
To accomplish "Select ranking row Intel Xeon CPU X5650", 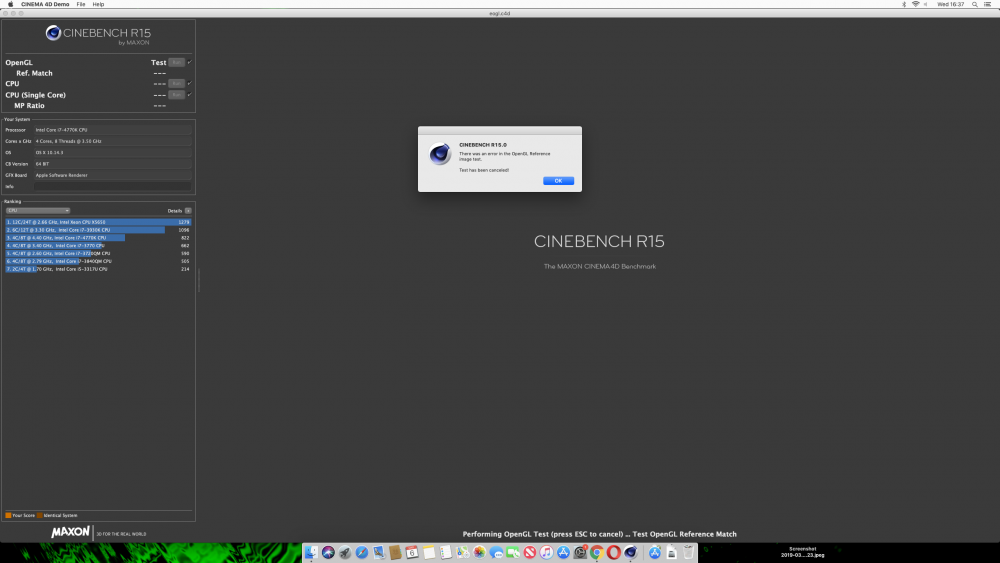I will tap(98, 222).
